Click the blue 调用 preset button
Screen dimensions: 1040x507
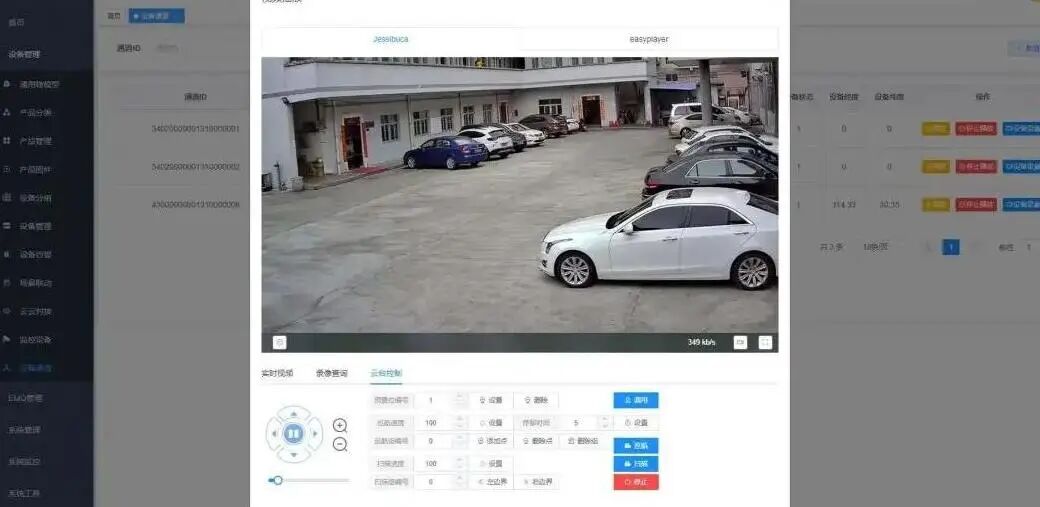pos(636,400)
